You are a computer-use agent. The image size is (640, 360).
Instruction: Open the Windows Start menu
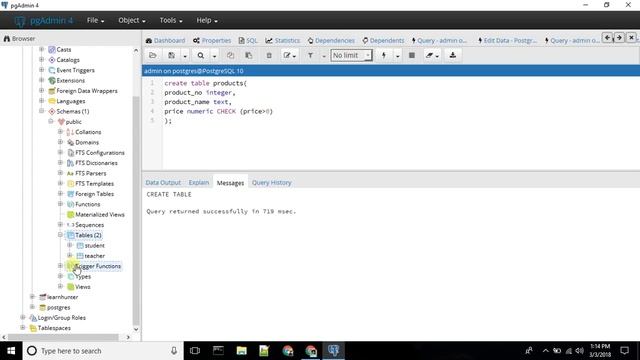click(x=11, y=351)
